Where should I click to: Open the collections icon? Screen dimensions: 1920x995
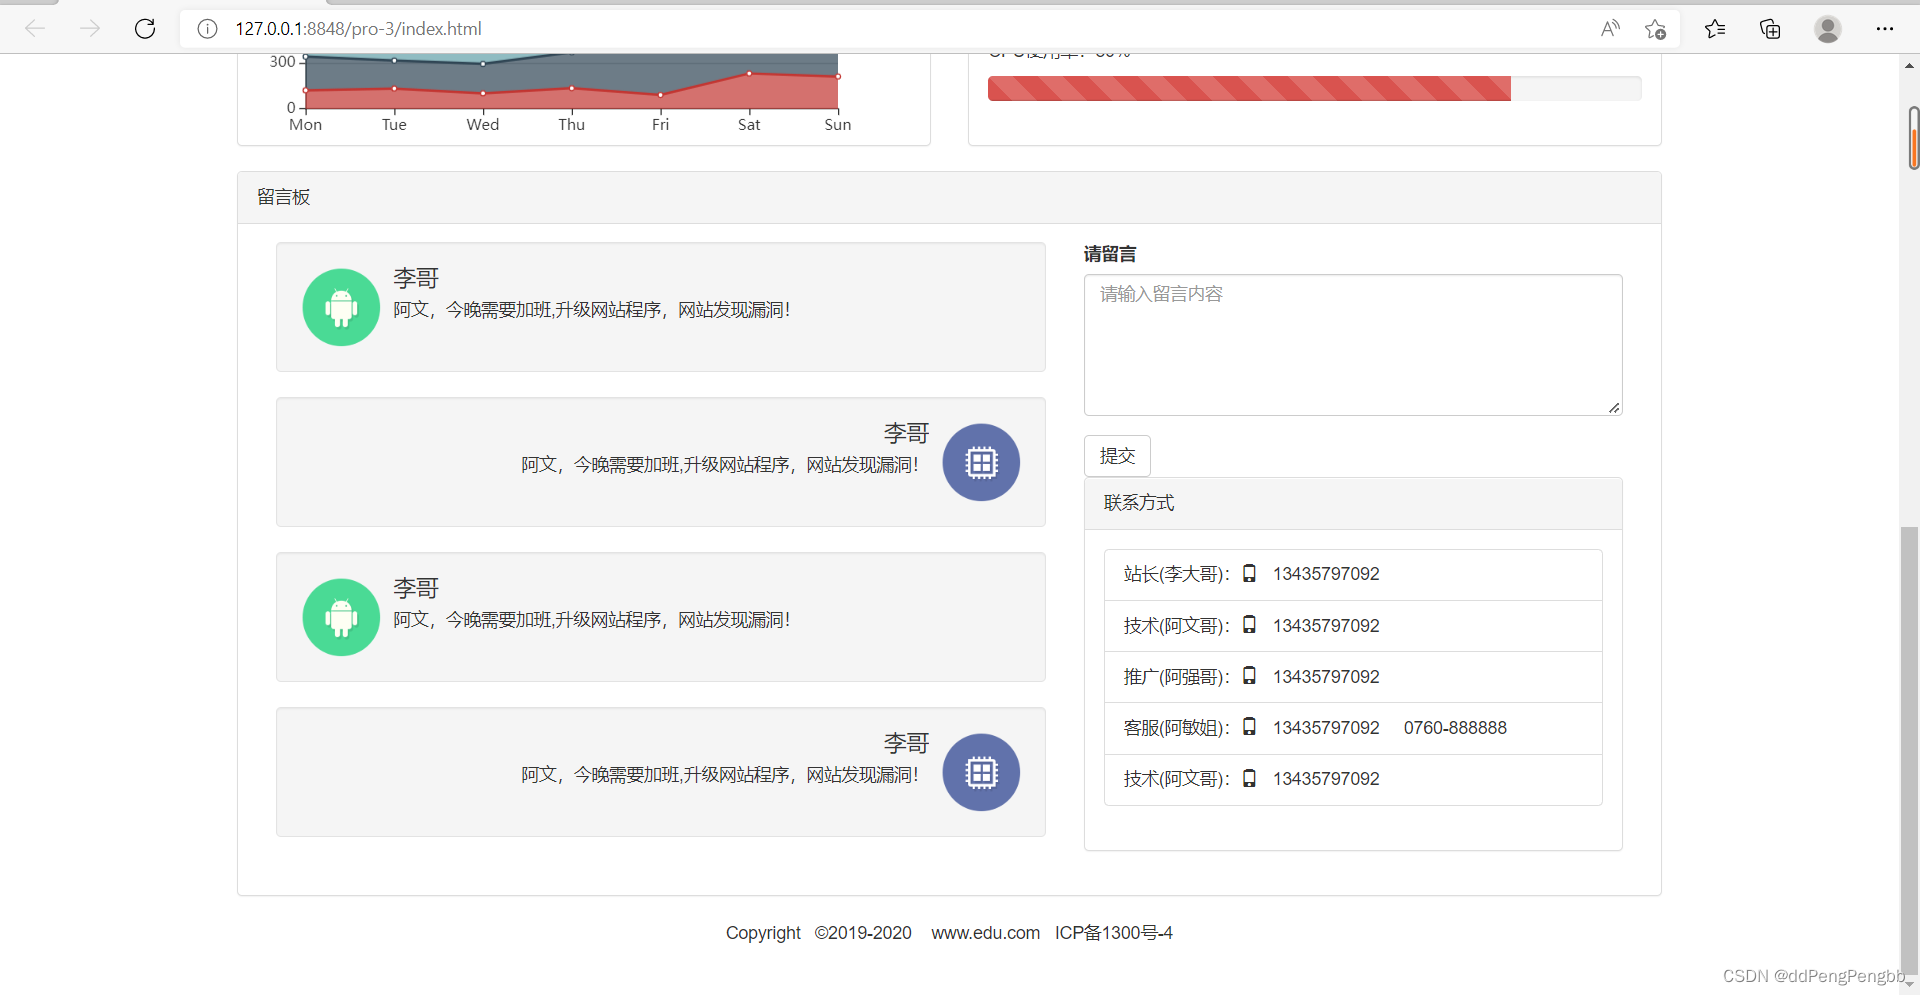pos(1770,29)
